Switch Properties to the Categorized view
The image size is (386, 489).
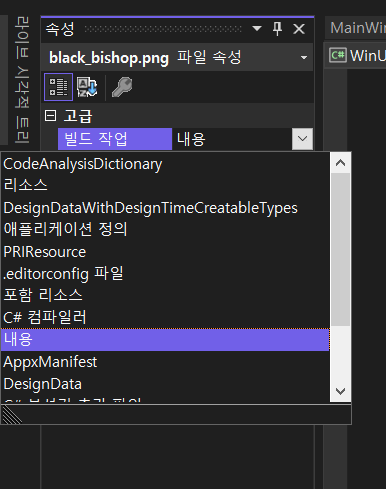58,87
